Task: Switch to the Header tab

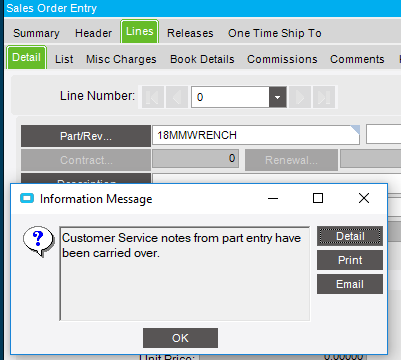Action: (93, 33)
